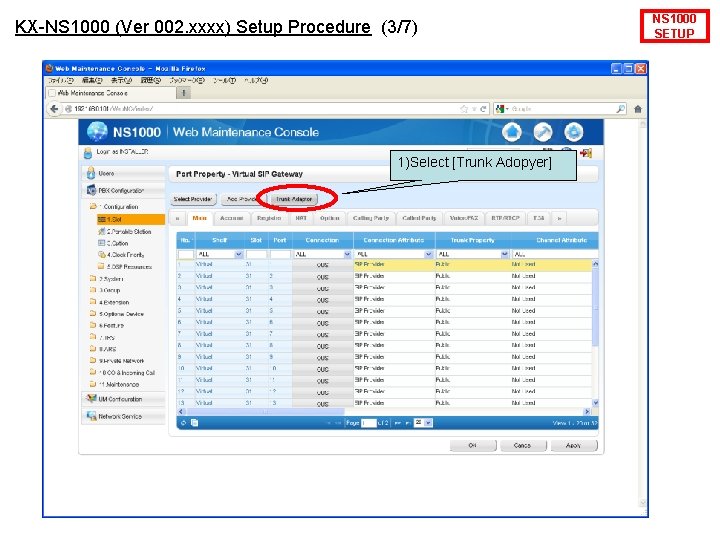The image size is (720, 540).
Task: Click the search magnifier icon in browser
Action: pyautogui.click(x=620, y=109)
